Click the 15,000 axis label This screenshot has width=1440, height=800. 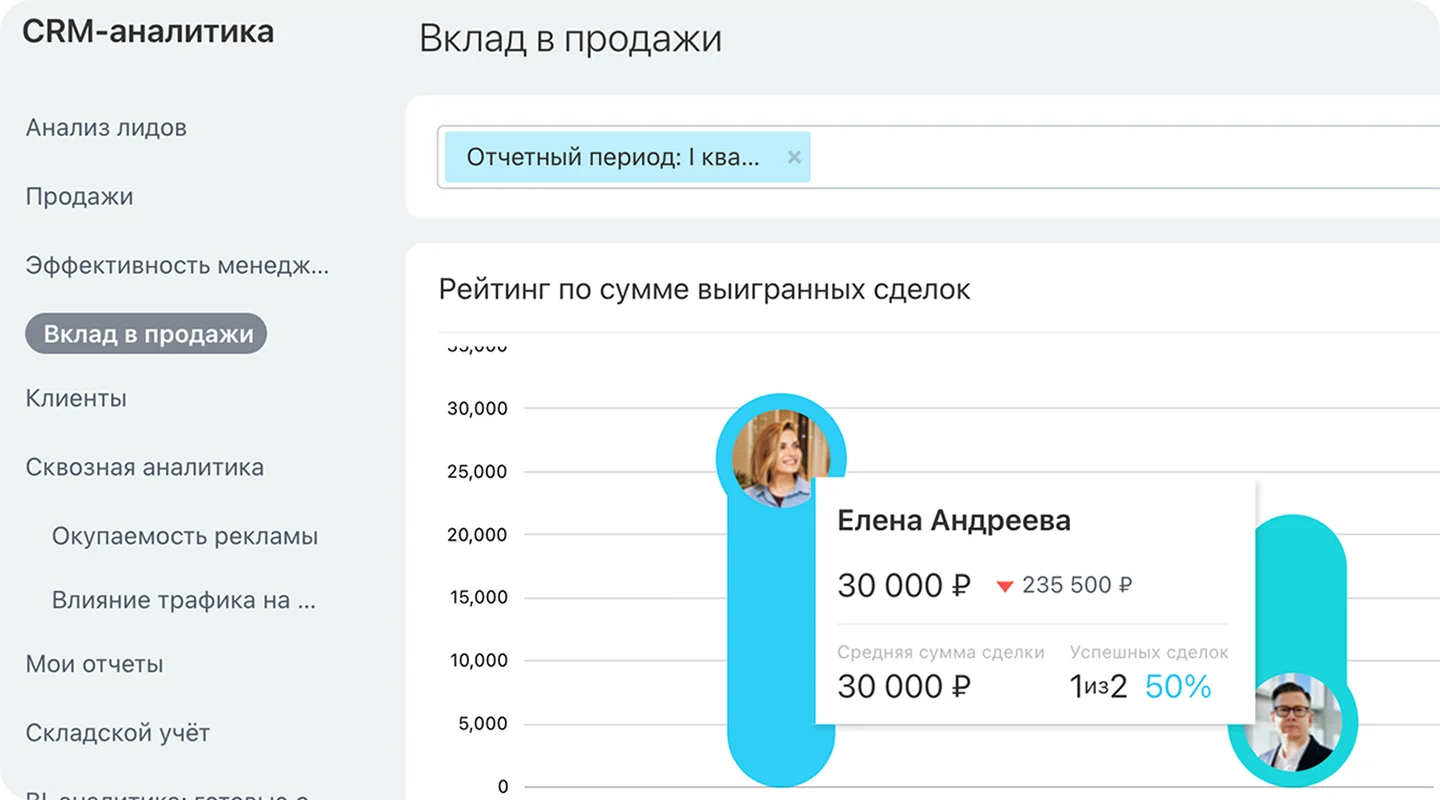[x=477, y=597]
